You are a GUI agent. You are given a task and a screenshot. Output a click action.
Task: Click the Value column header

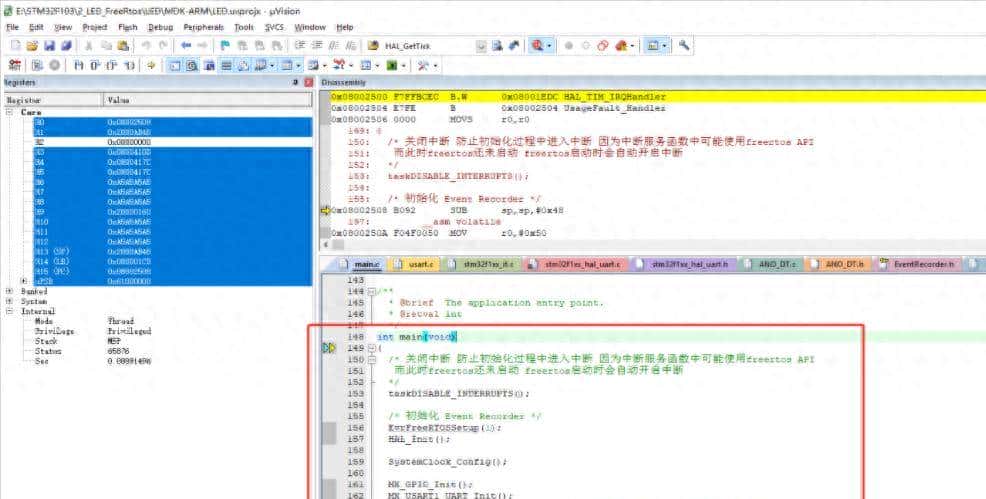click(208, 100)
